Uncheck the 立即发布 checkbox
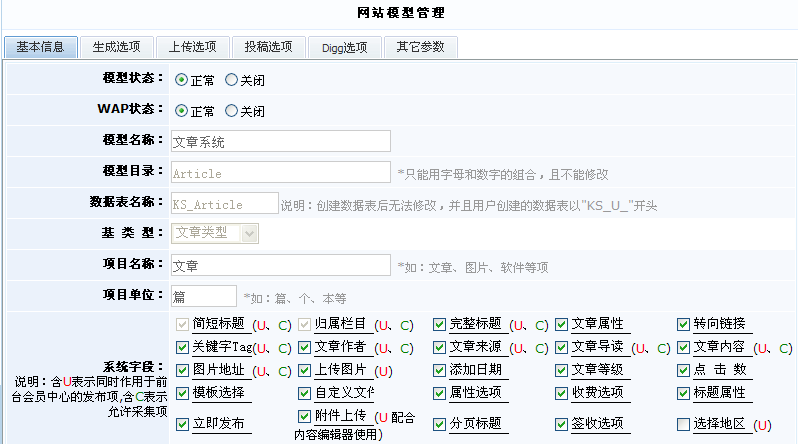This screenshot has height=444, width=798. pos(182,424)
